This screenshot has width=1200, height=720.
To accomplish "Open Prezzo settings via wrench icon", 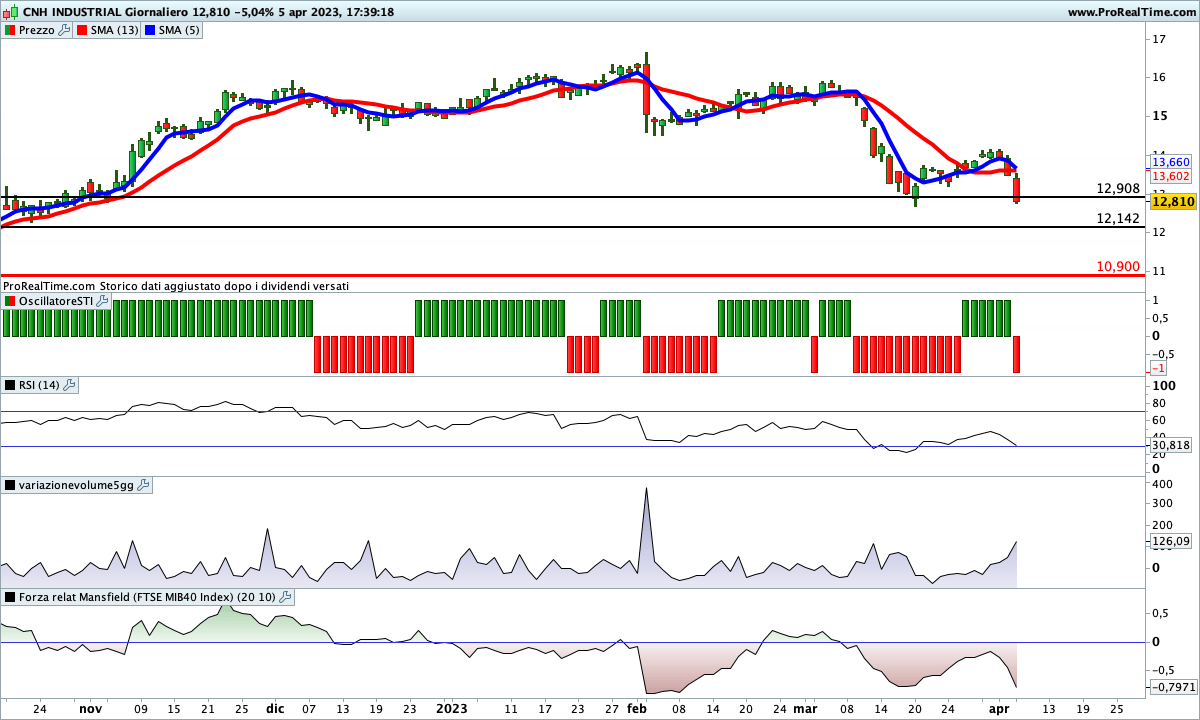I will (65, 30).
